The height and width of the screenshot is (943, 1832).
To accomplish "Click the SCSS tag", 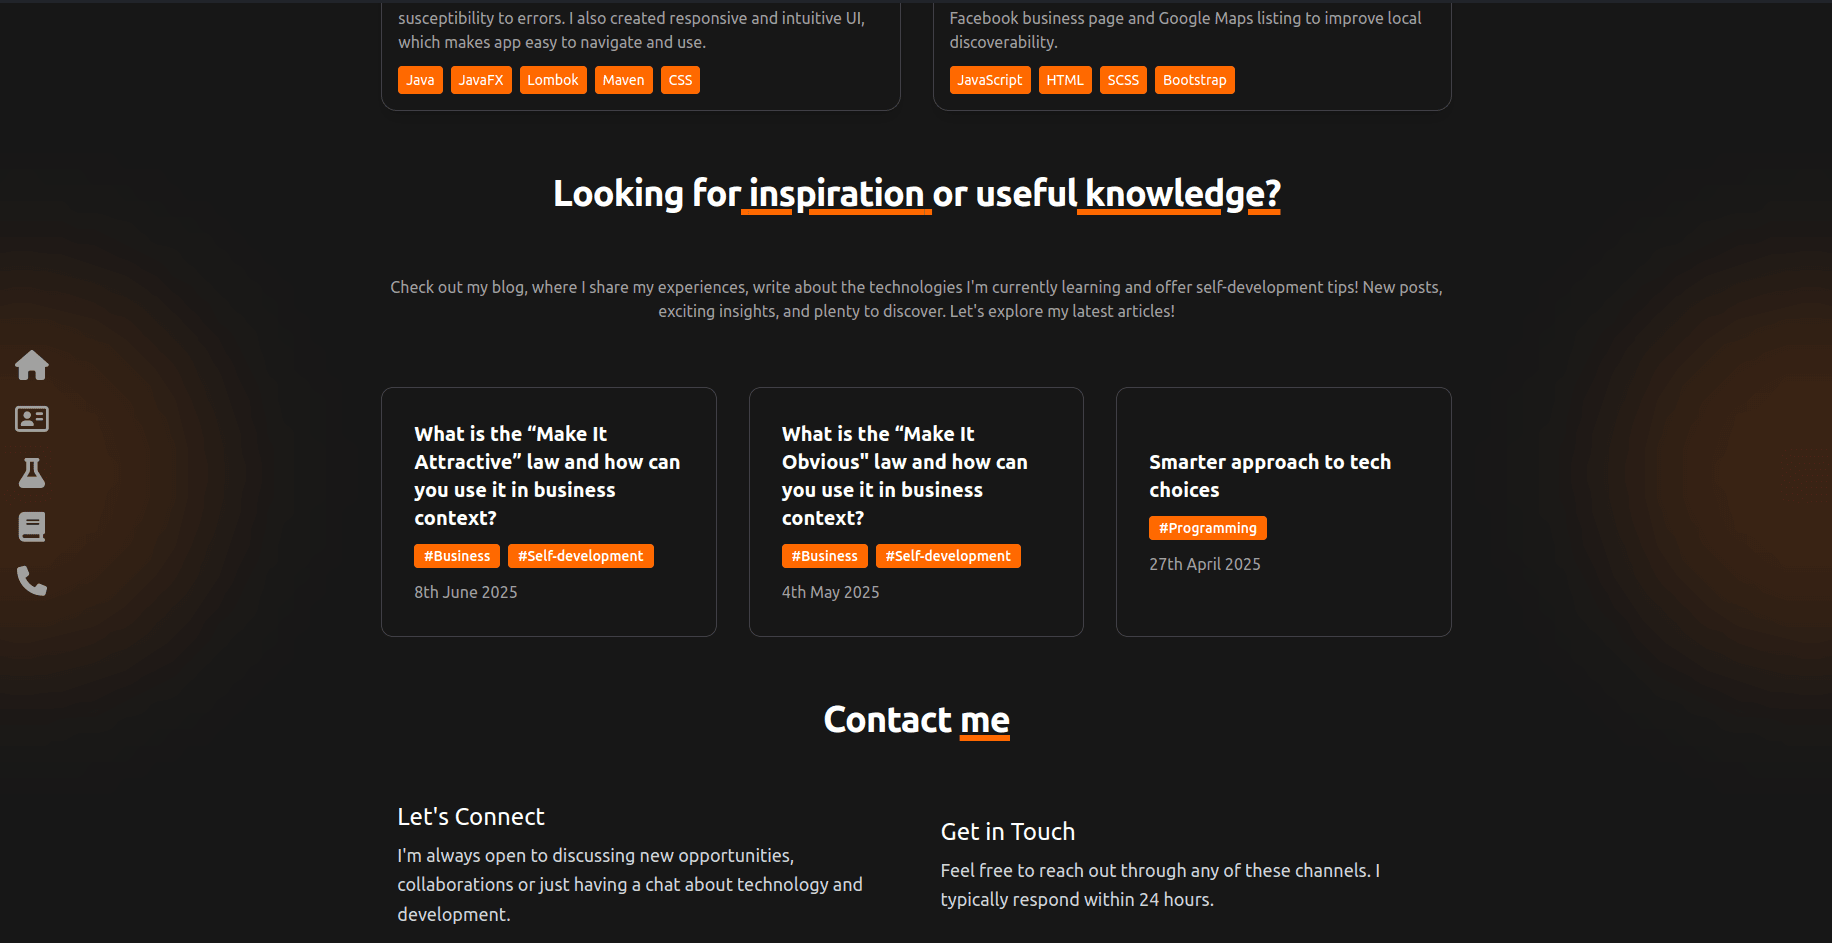I will 1123,80.
